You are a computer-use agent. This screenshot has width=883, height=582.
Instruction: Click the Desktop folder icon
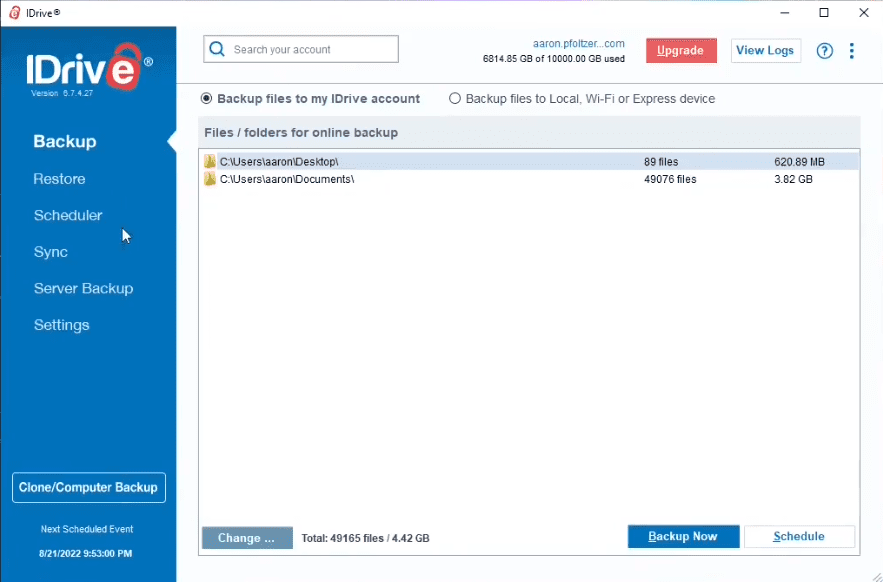210,162
